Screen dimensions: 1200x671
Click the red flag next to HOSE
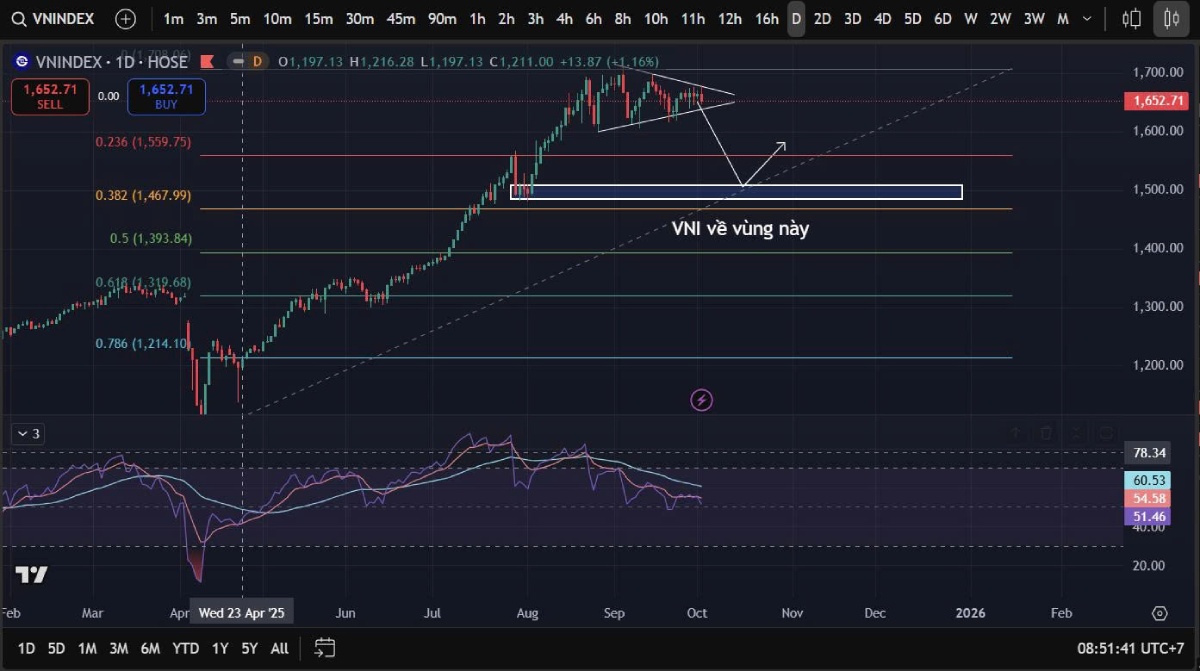point(205,62)
